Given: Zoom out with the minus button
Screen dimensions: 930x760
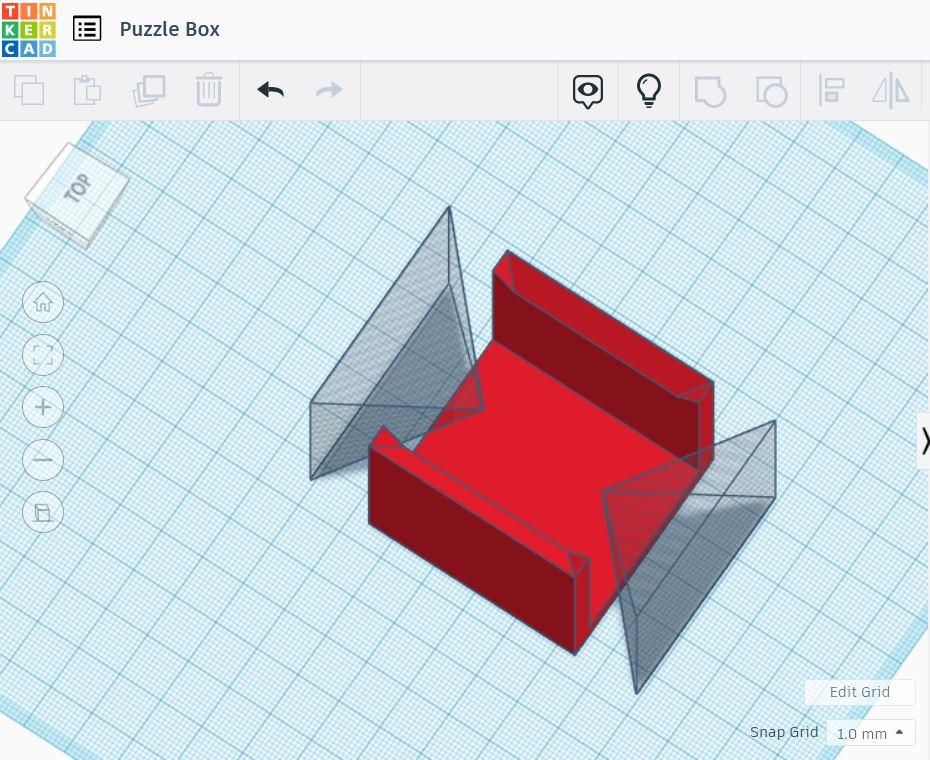Looking at the screenshot, I should pyautogui.click(x=43, y=460).
